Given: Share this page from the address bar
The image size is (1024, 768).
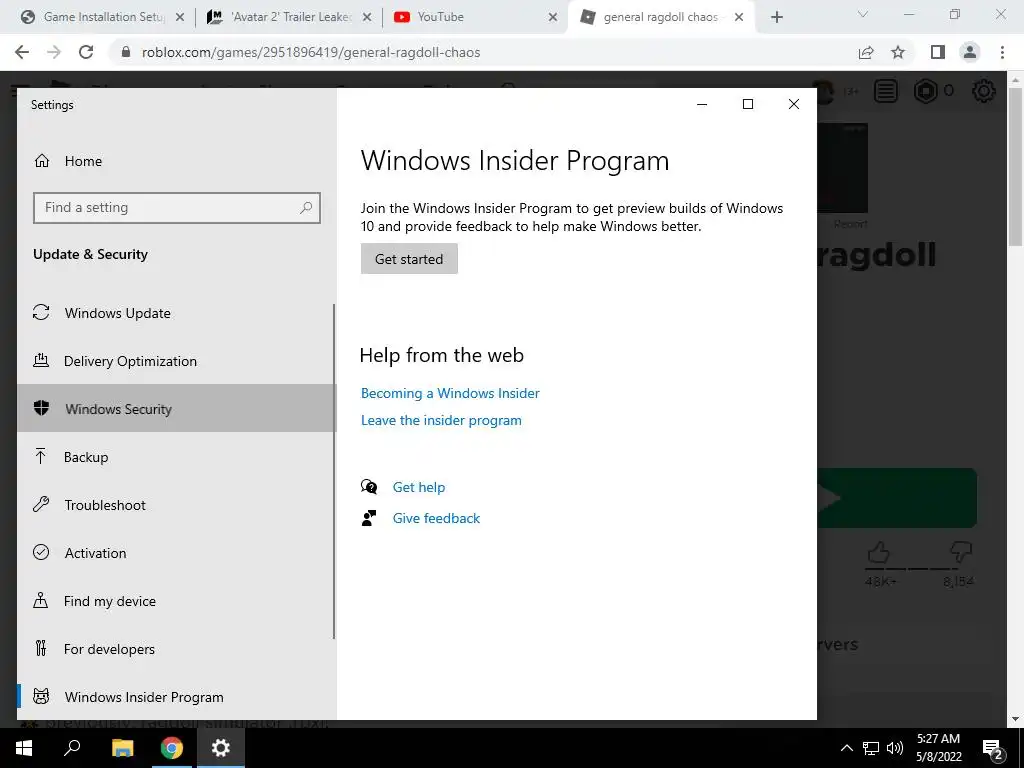Looking at the screenshot, I should click(866, 52).
